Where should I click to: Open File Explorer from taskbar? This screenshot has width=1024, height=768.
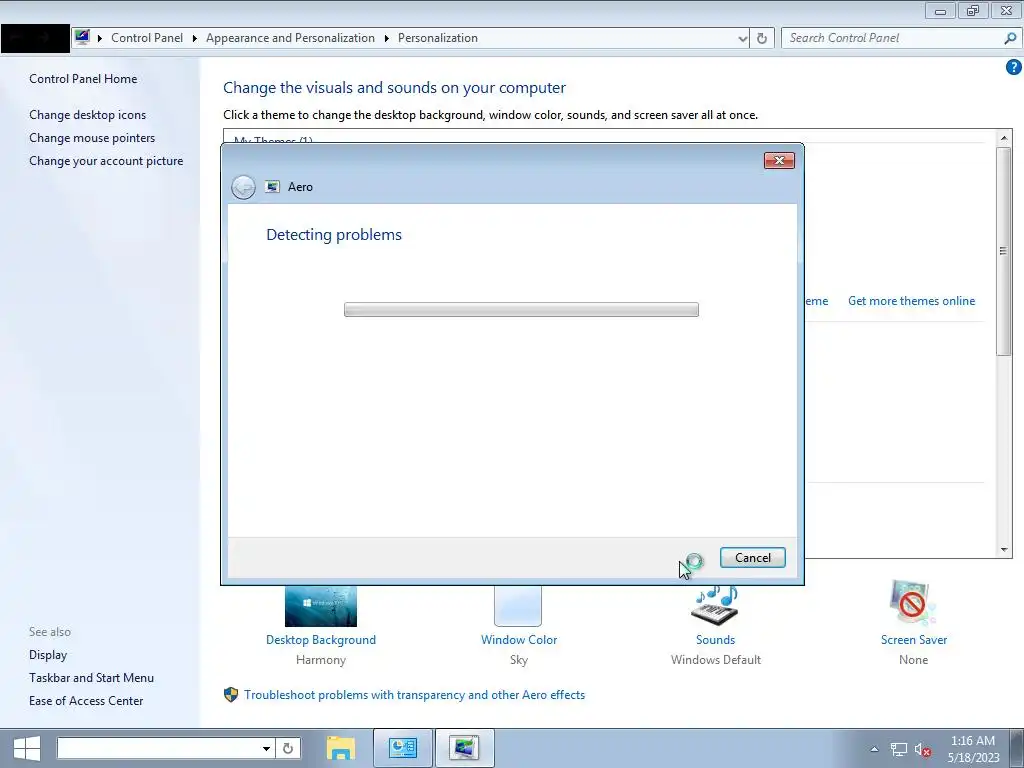pyautogui.click(x=340, y=748)
